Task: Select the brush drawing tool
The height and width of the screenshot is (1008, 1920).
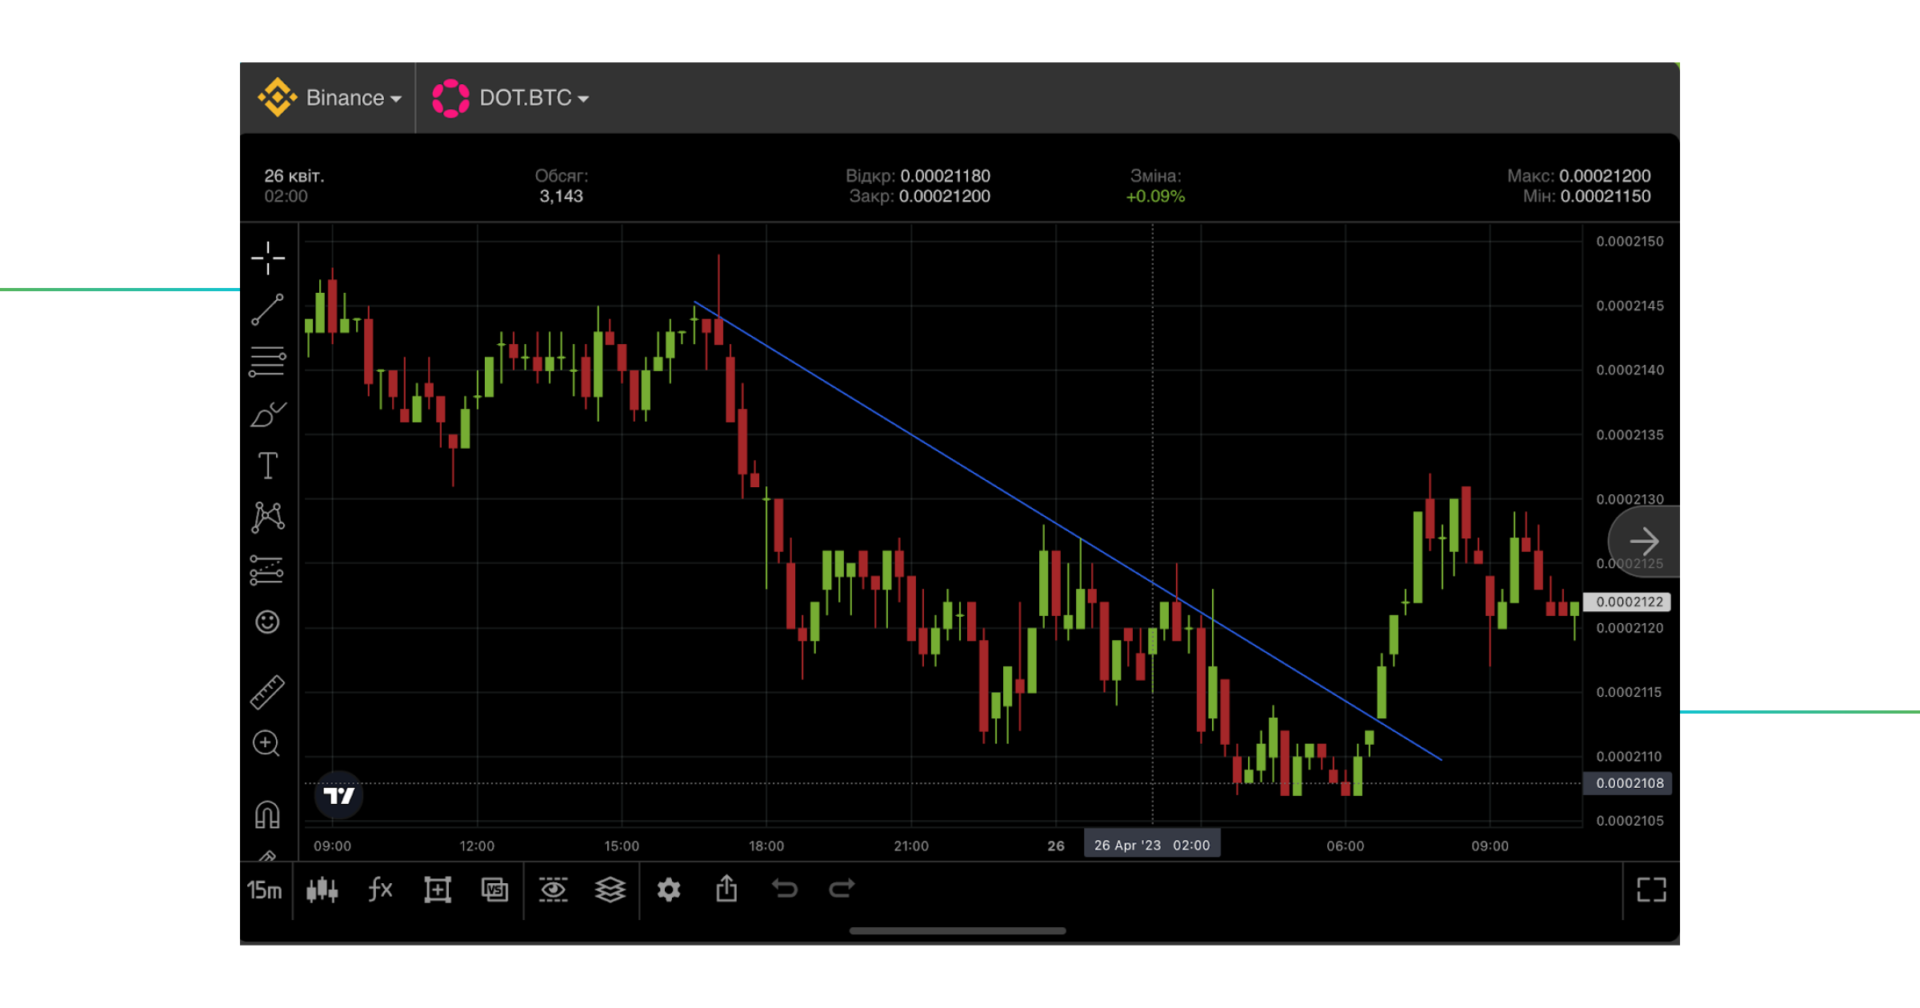Action: pos(267,414)
